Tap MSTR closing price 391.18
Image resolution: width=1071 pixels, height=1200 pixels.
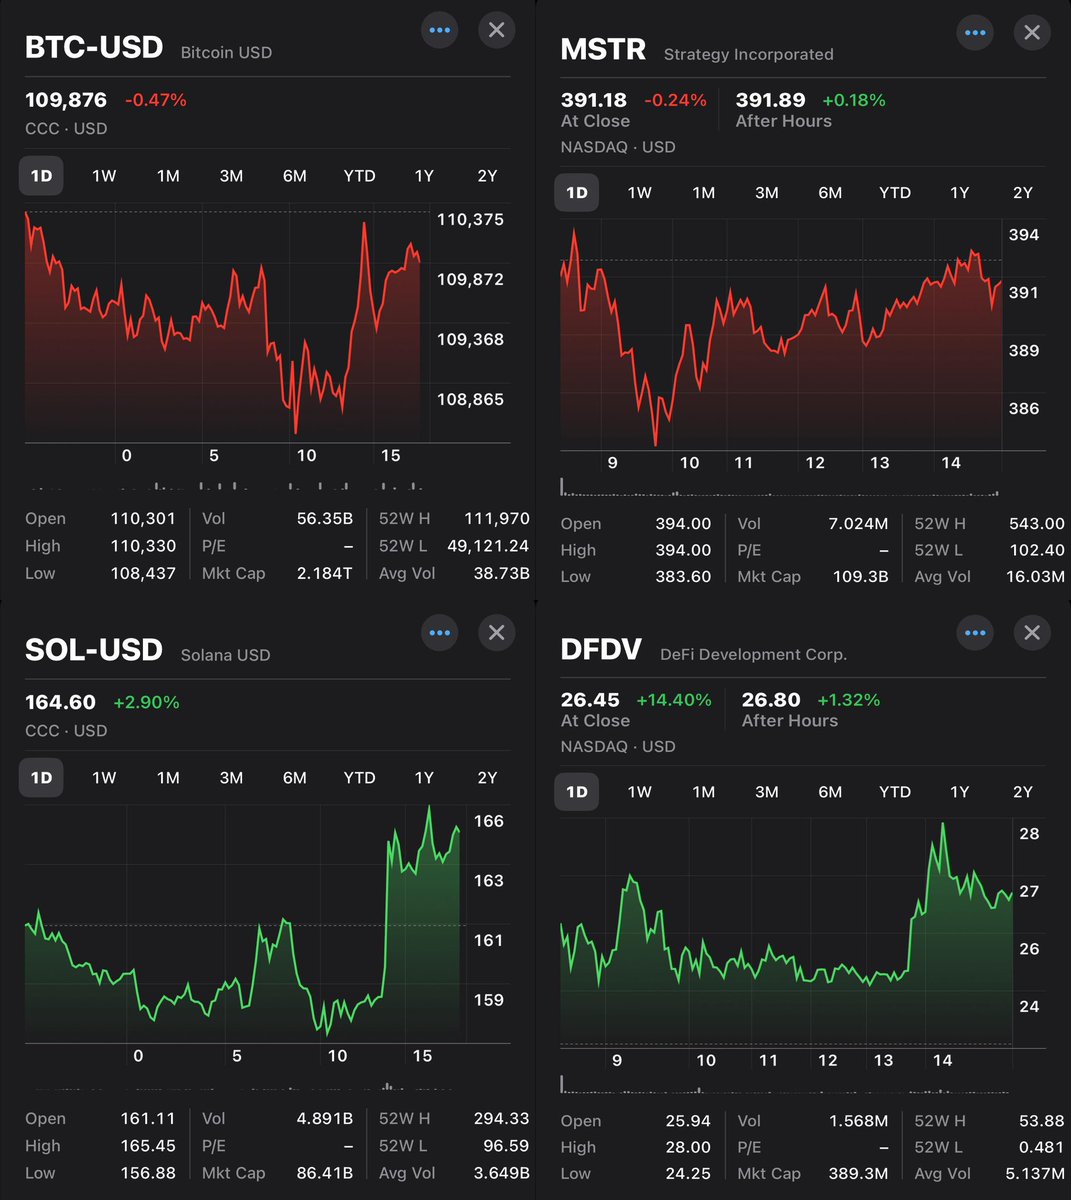coord(594,100)
